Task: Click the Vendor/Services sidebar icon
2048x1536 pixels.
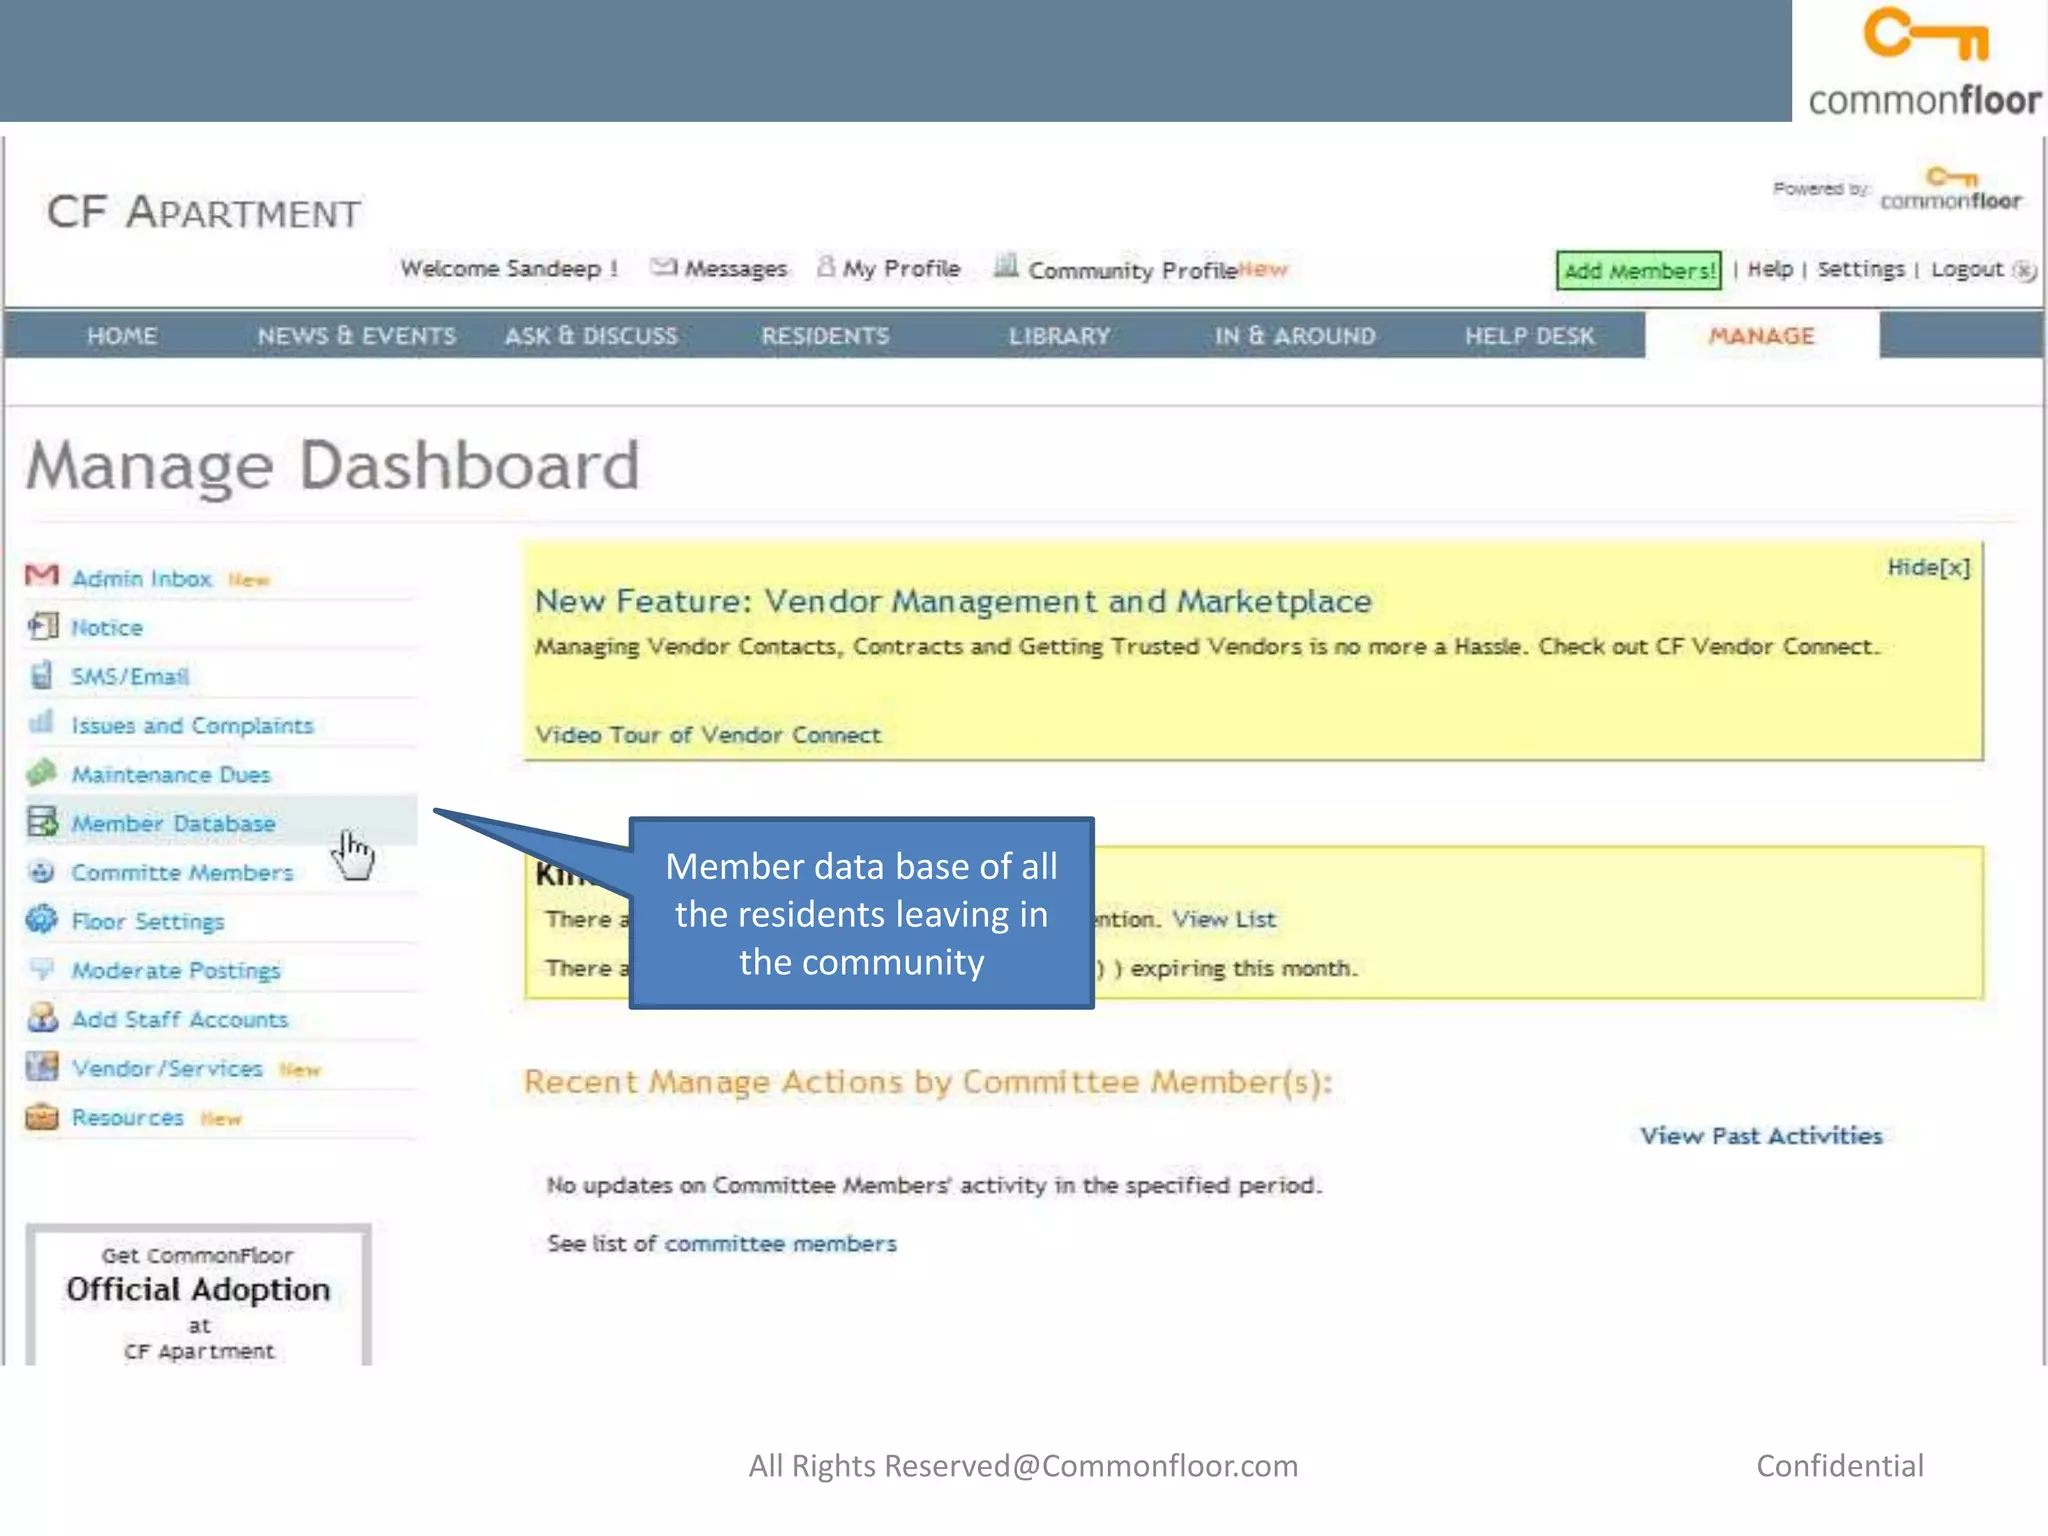Action: click(x=42, y=1067)
